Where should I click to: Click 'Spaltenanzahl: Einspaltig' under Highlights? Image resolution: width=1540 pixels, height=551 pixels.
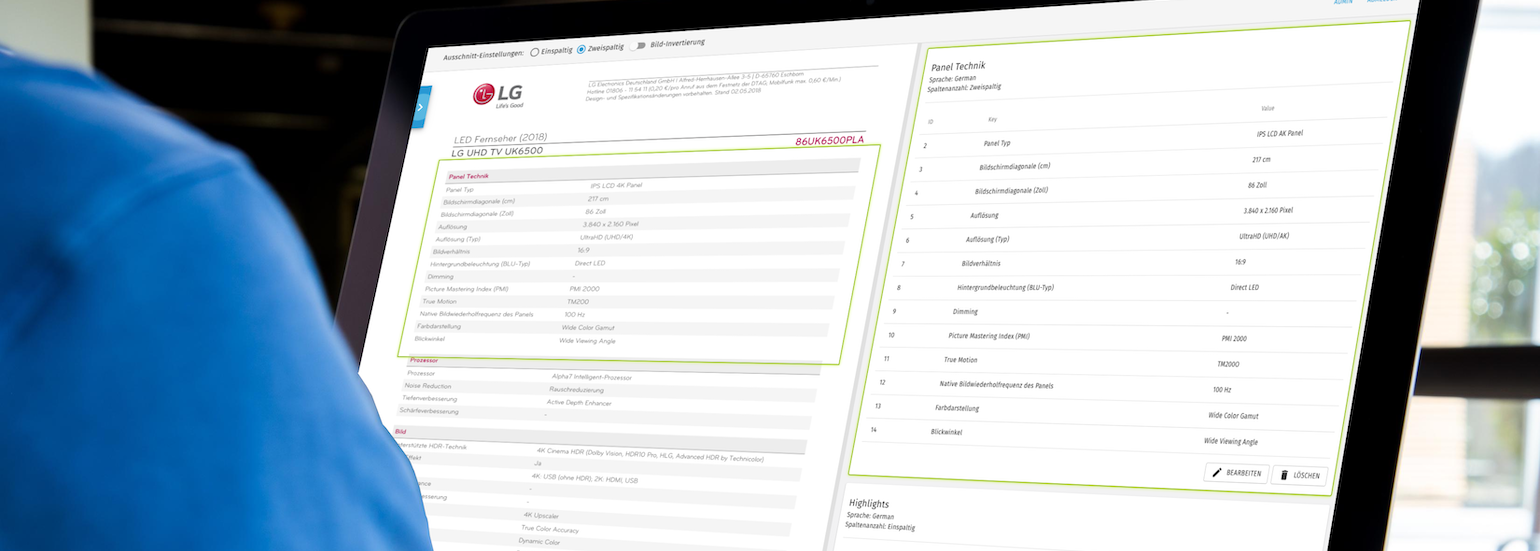[880, 526]
